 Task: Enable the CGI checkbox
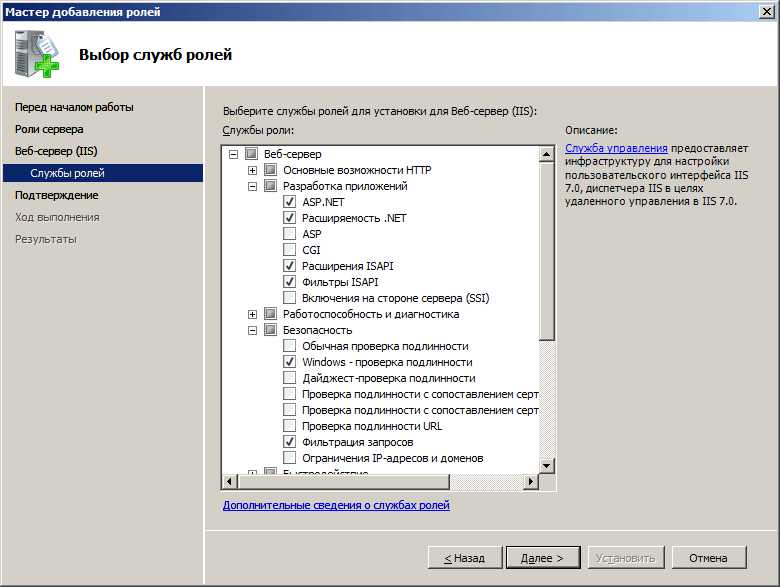coord(290,250)
